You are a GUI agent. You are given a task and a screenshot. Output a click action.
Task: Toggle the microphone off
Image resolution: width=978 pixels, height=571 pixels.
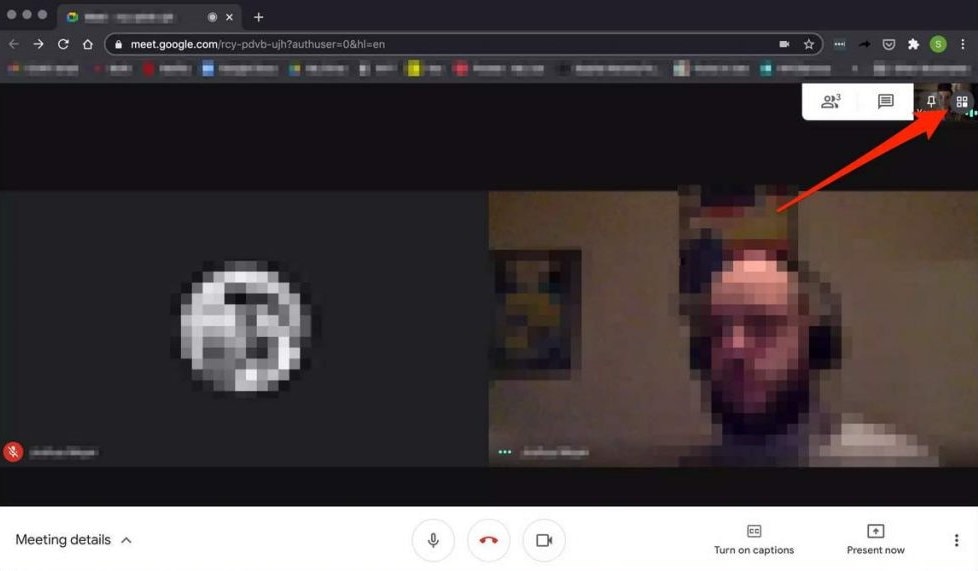coord(433,540)
